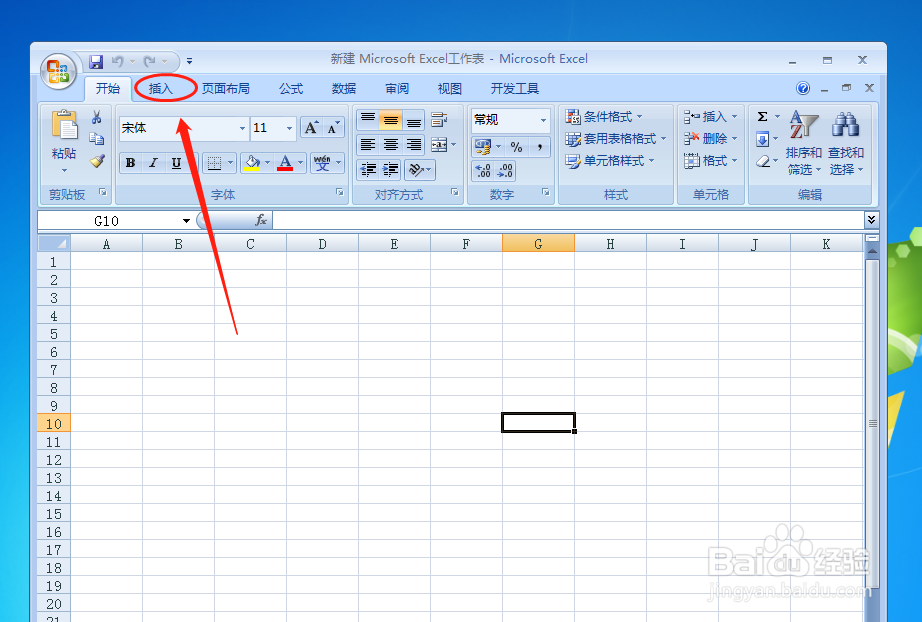Open the 数字 number dialog launcher

click(546, 192)
